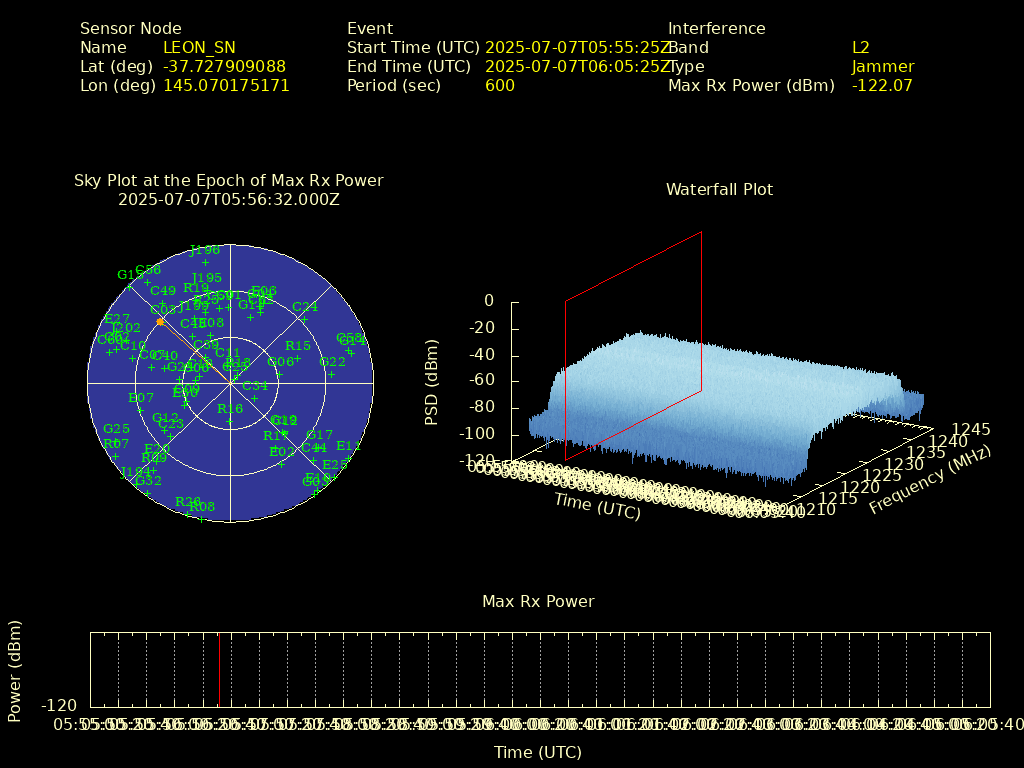Click the Waterfall Plot title

coord(719,189)
